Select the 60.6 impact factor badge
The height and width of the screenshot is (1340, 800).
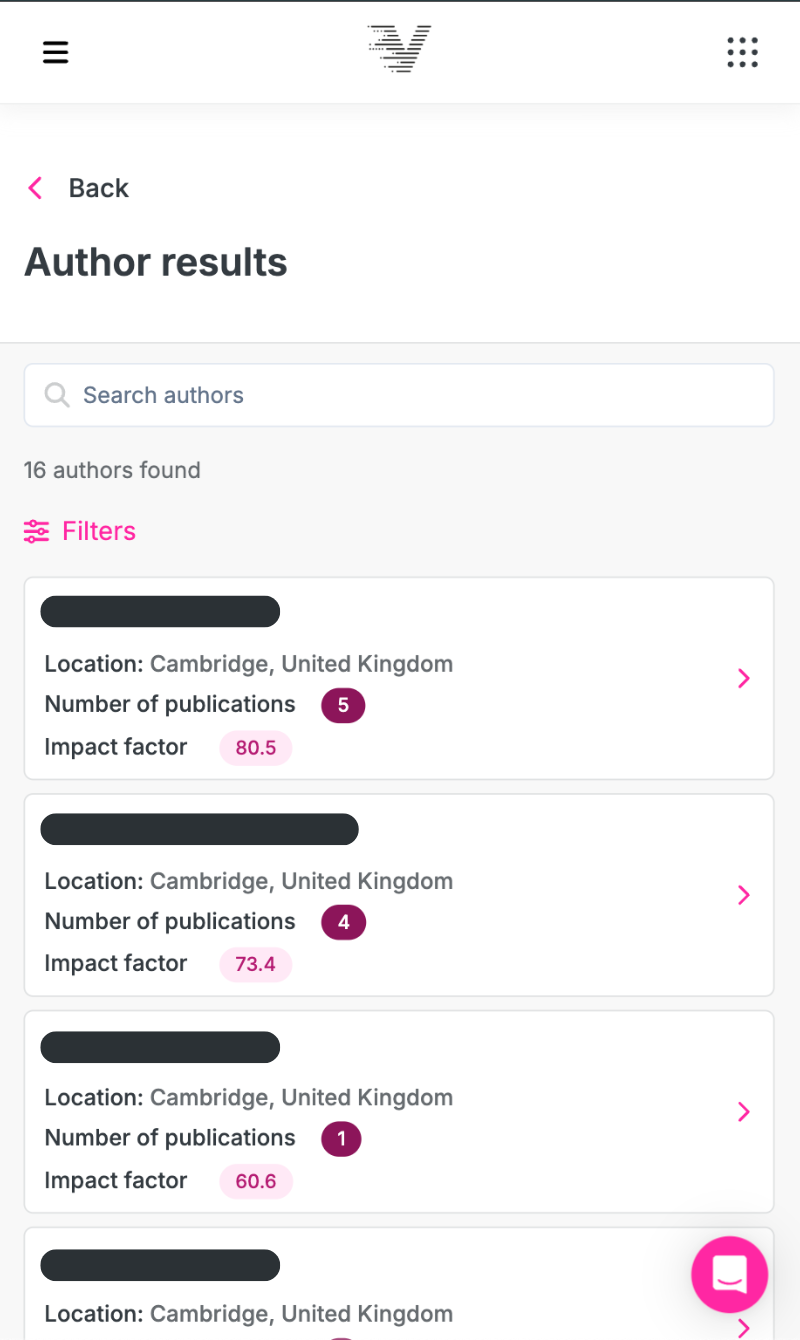tap(256, 1181)
